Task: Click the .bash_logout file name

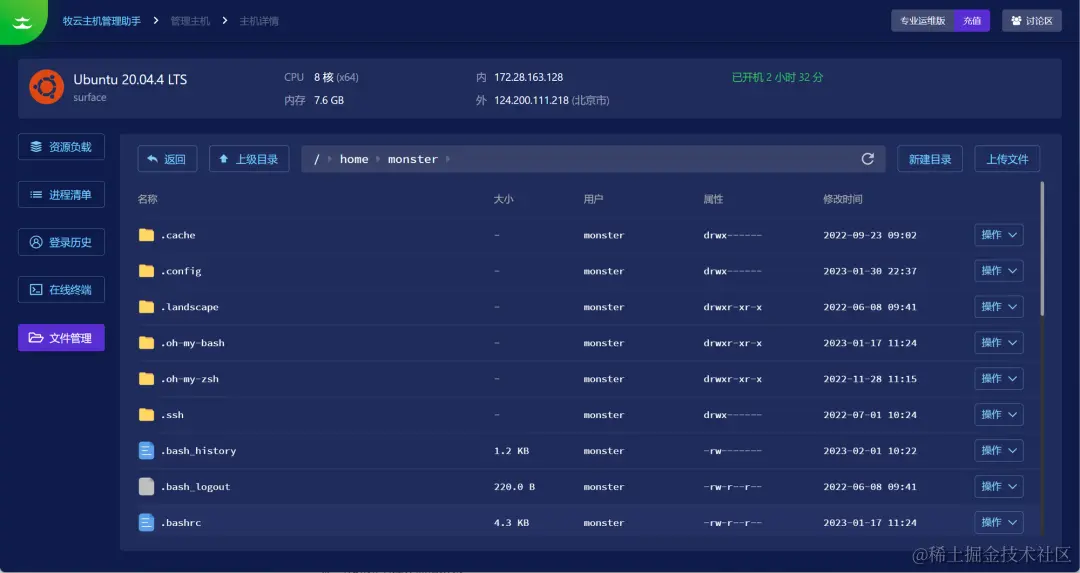Action: pos(196,486)
